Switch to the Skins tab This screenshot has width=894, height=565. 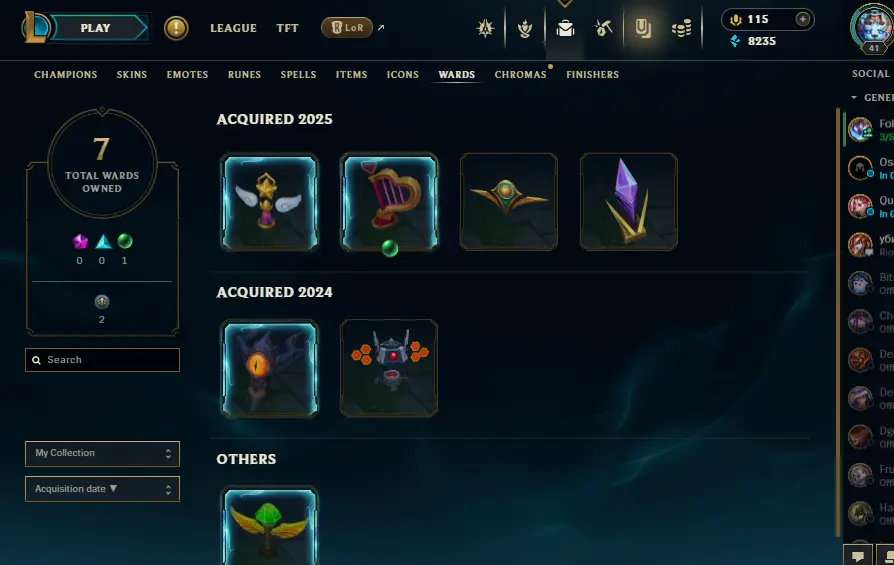coord(132,75)
